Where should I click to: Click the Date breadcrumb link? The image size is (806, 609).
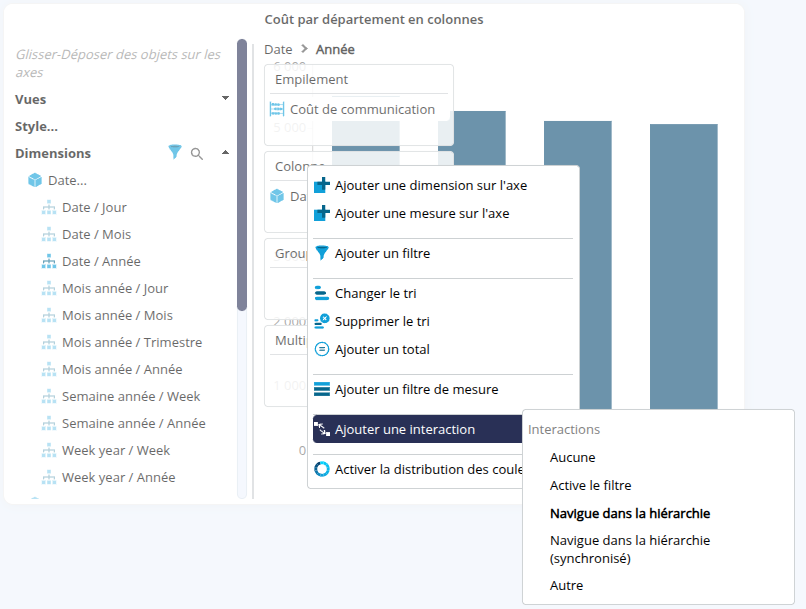278,49
